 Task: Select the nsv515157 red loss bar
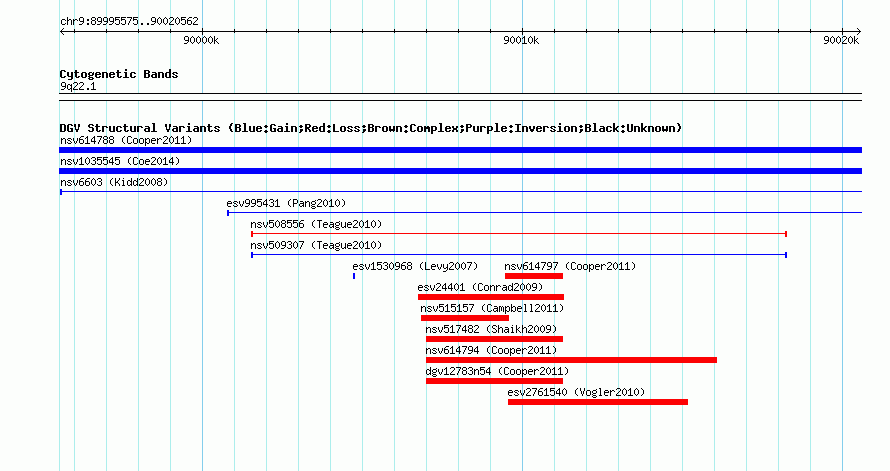tap(465, 318)
